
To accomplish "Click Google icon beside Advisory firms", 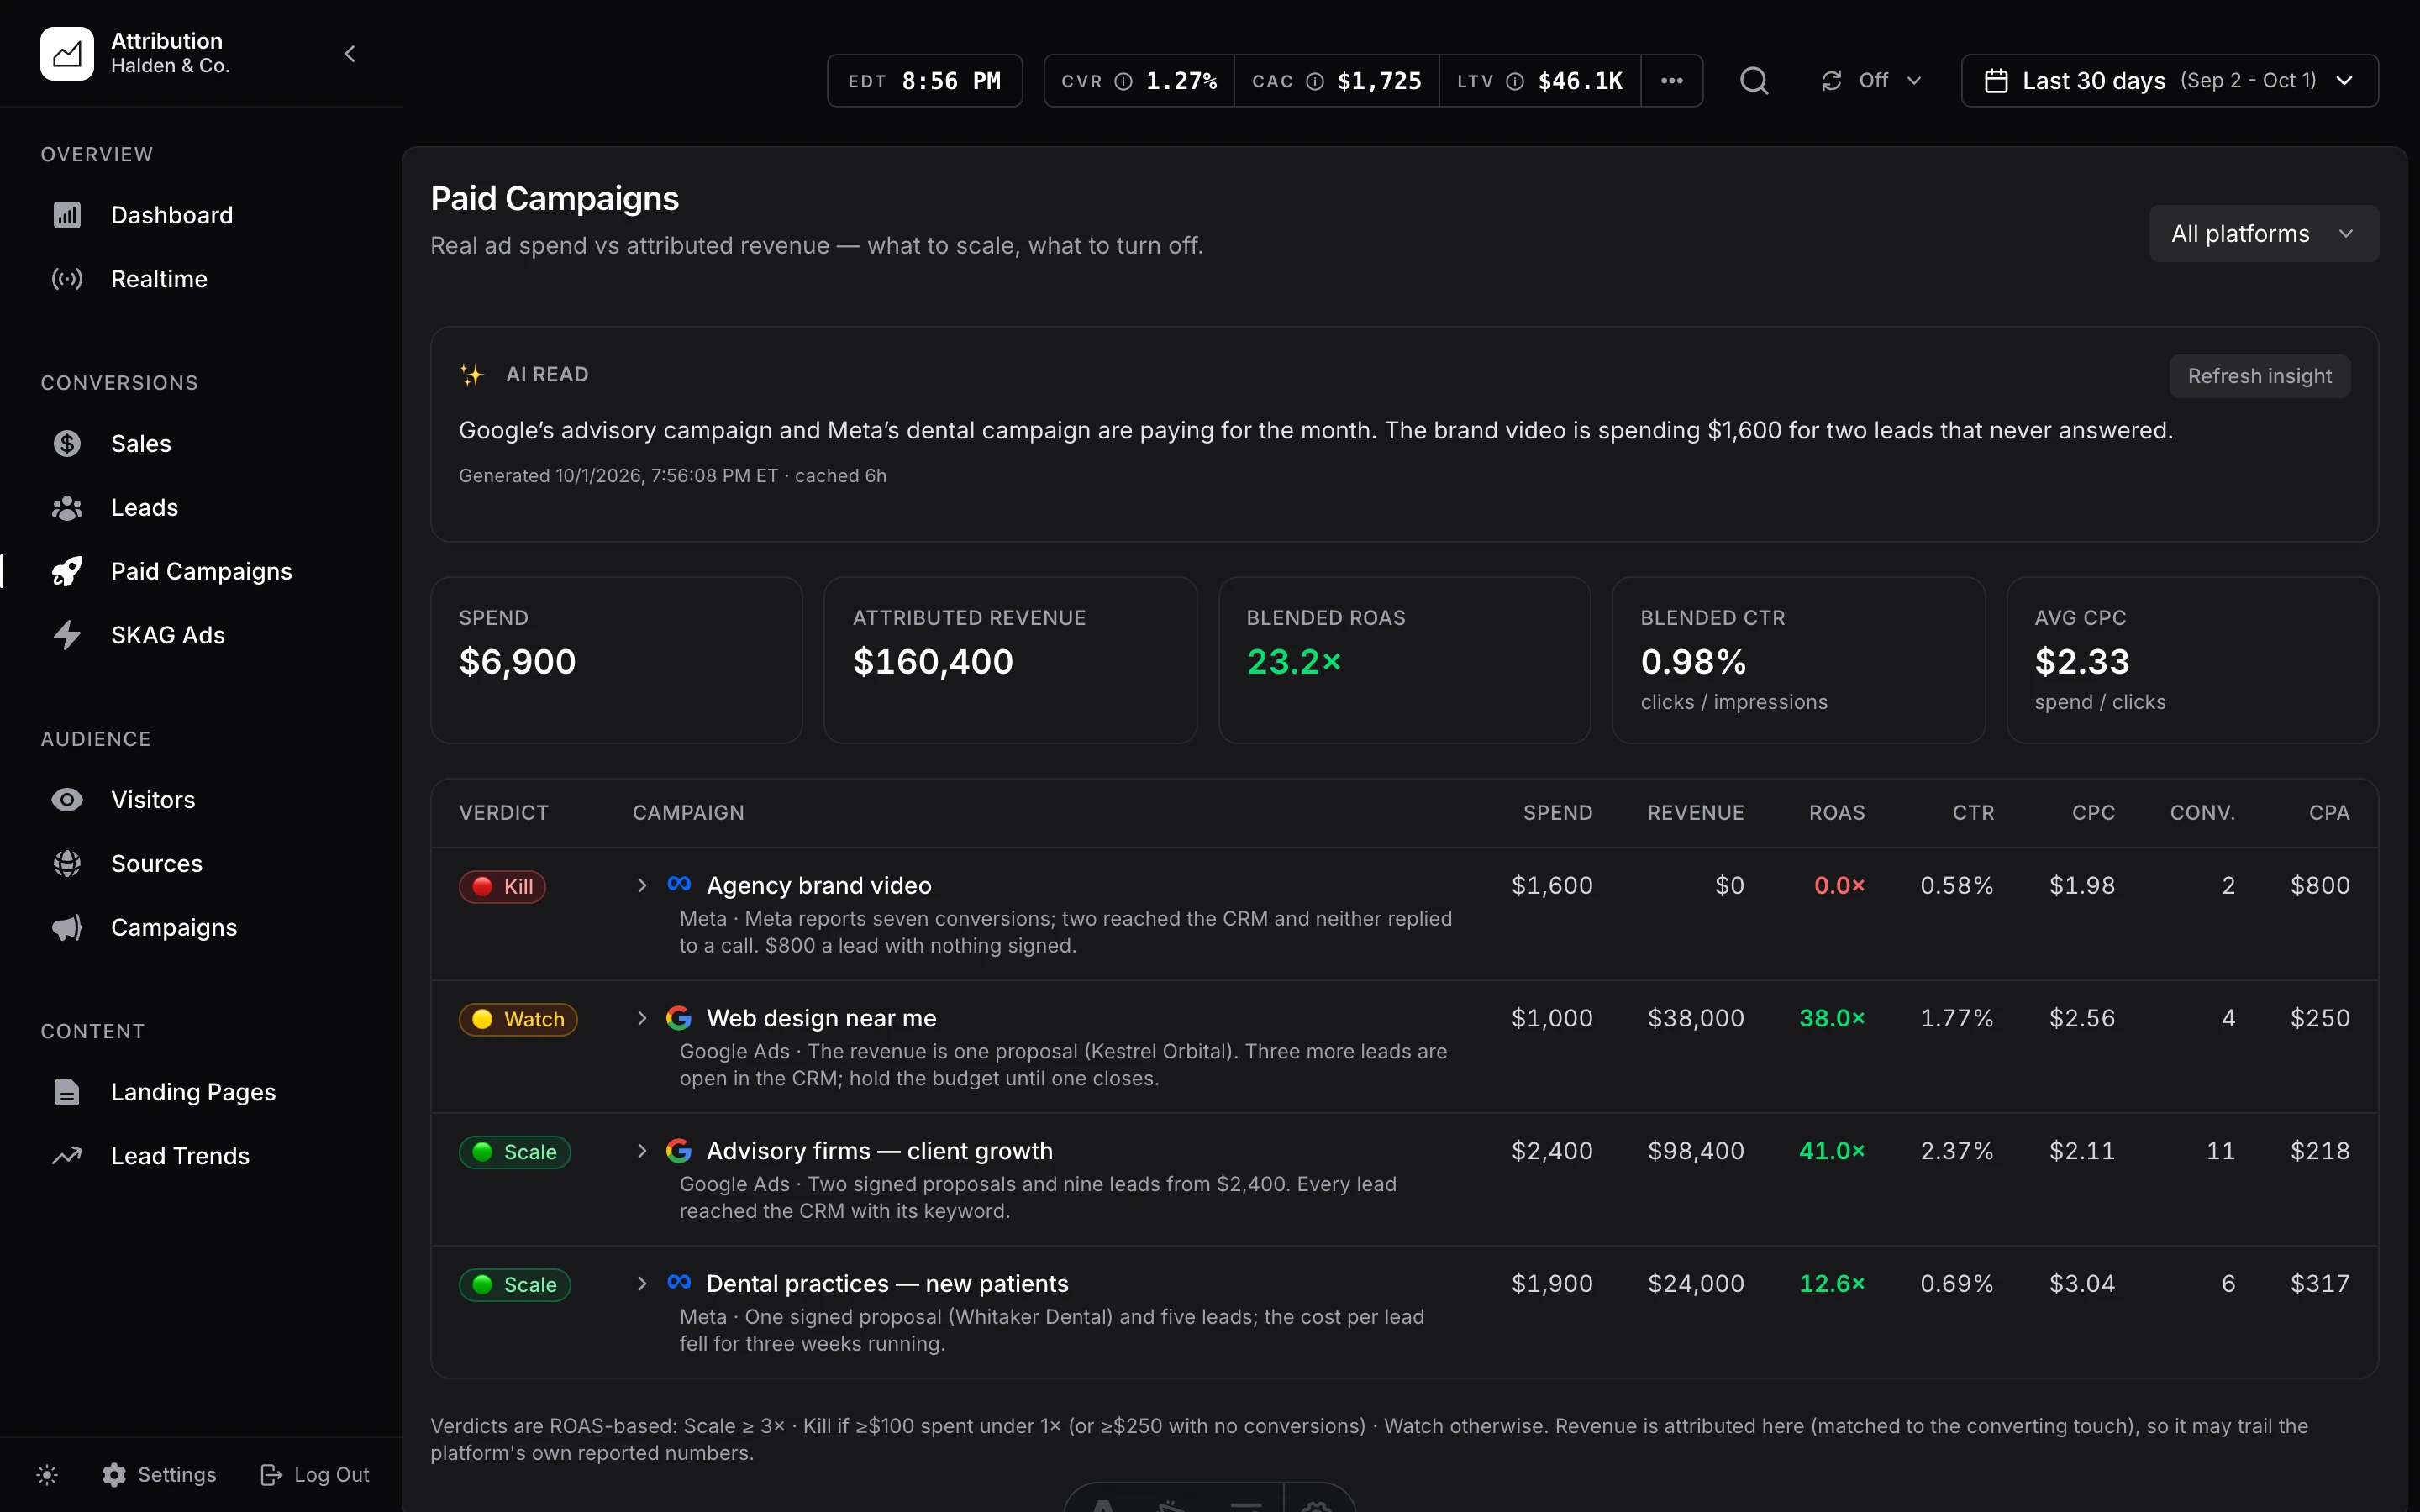I will pos(679,1151).
